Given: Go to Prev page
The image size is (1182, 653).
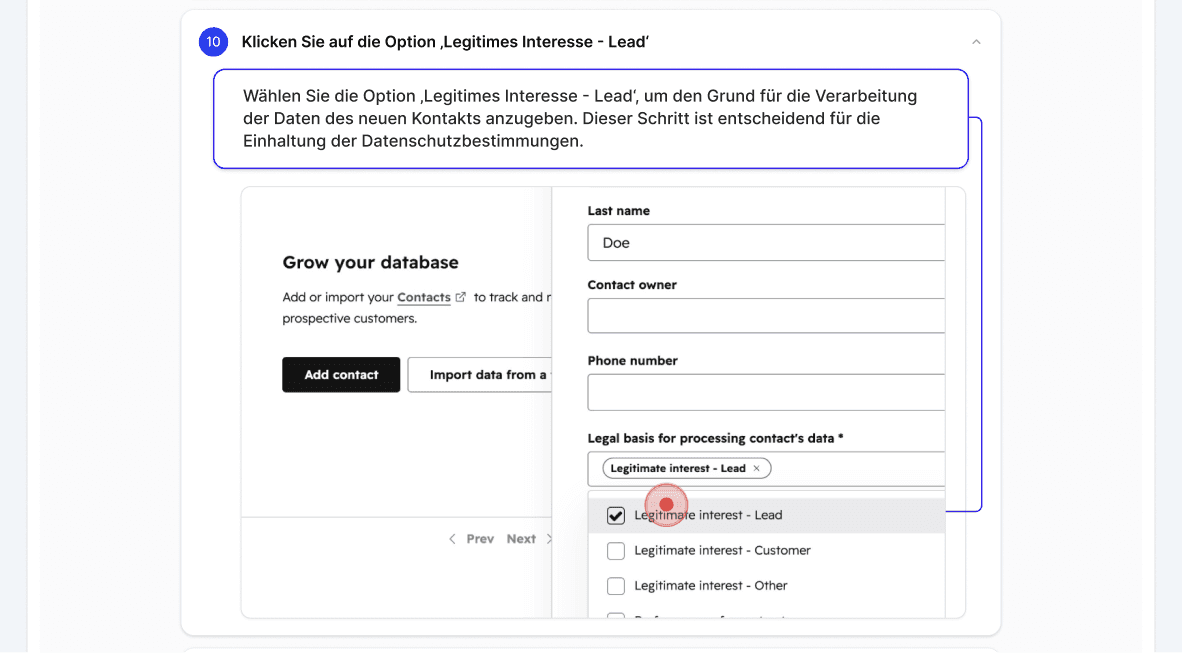Looking at the screenshot, I should coord(479,538).
